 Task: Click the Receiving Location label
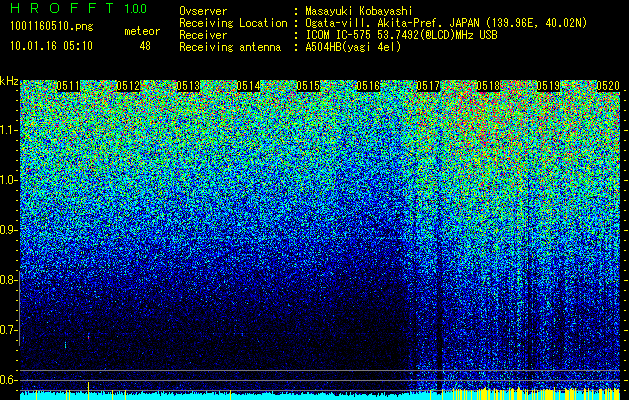[x=233, y=23]
